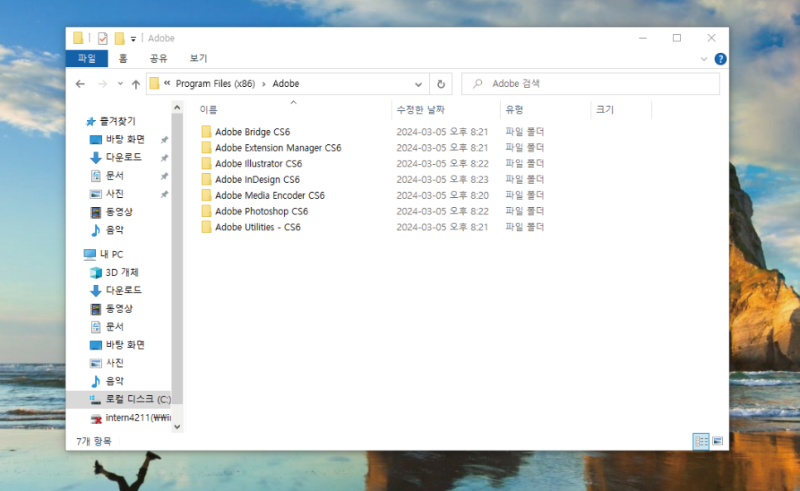The image size is (800, 491).
Task: Go up one folder level arrow
Action: pyautogui.click(x=136, y=84)
